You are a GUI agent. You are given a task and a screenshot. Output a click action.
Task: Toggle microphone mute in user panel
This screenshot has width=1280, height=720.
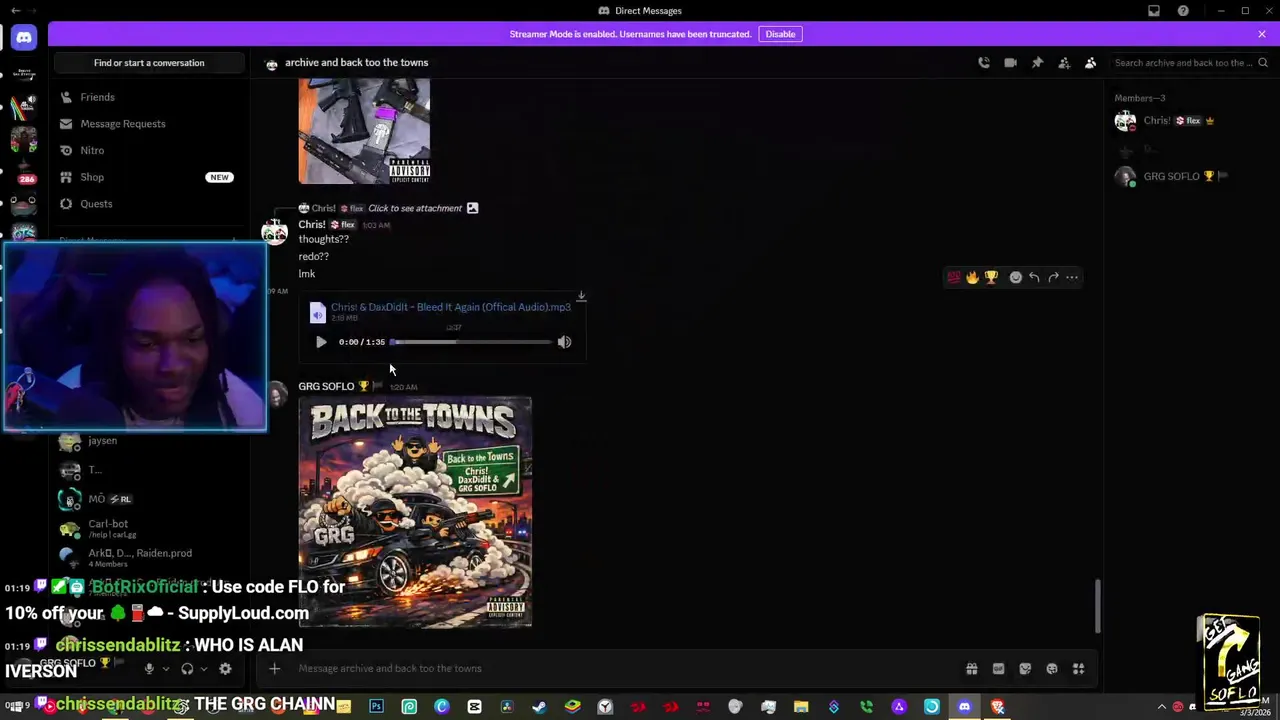click(149, 669)
